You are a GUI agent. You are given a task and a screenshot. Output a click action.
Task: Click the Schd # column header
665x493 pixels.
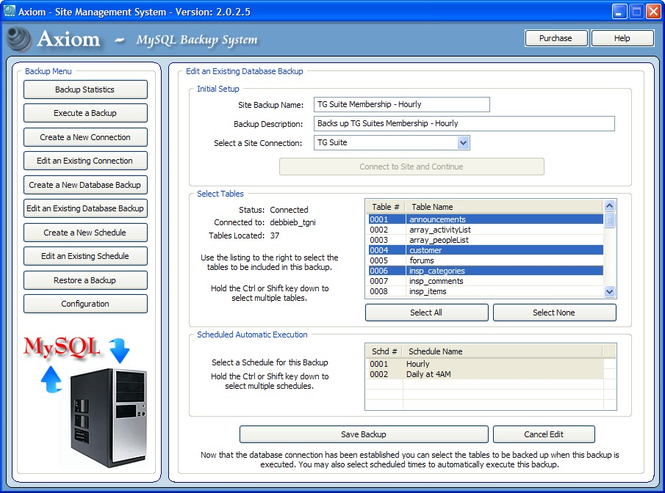[x=384, y=351]
